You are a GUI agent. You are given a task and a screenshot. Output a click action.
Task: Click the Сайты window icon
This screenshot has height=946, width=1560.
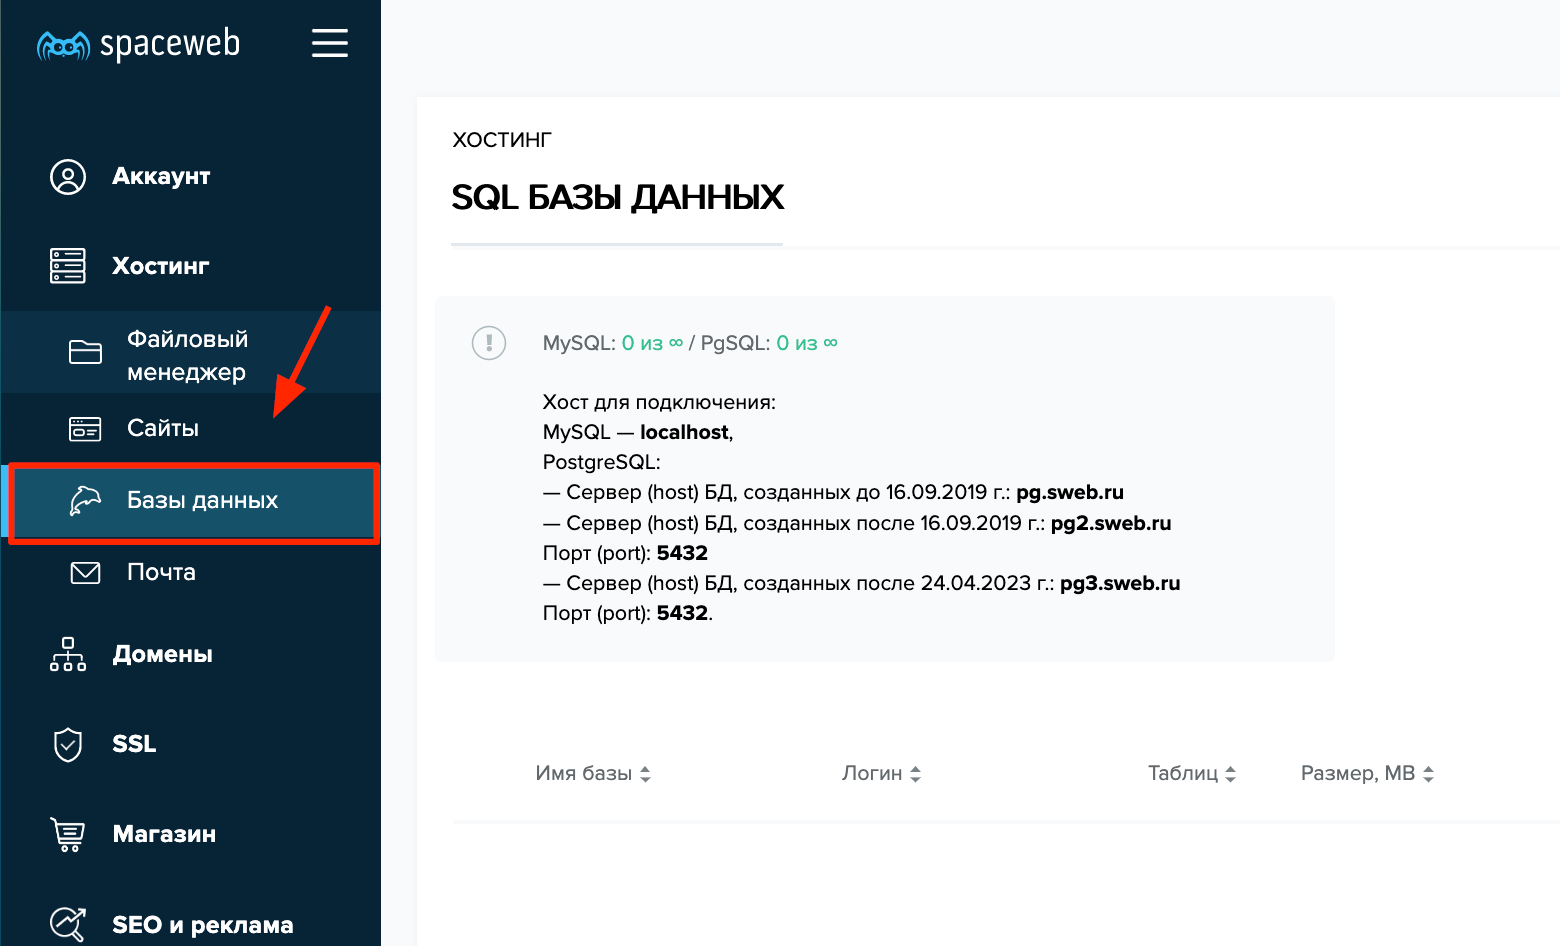(x=85, y=429)
